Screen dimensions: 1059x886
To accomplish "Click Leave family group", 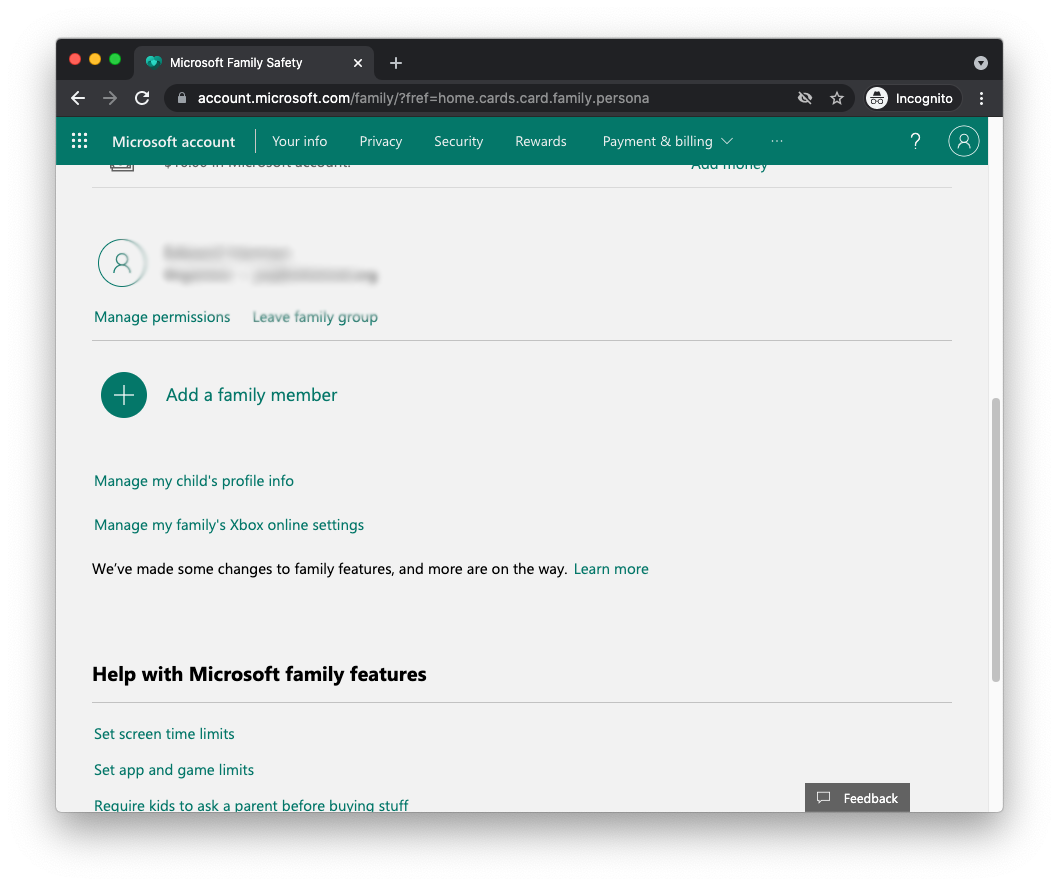I will coord(314,316).
